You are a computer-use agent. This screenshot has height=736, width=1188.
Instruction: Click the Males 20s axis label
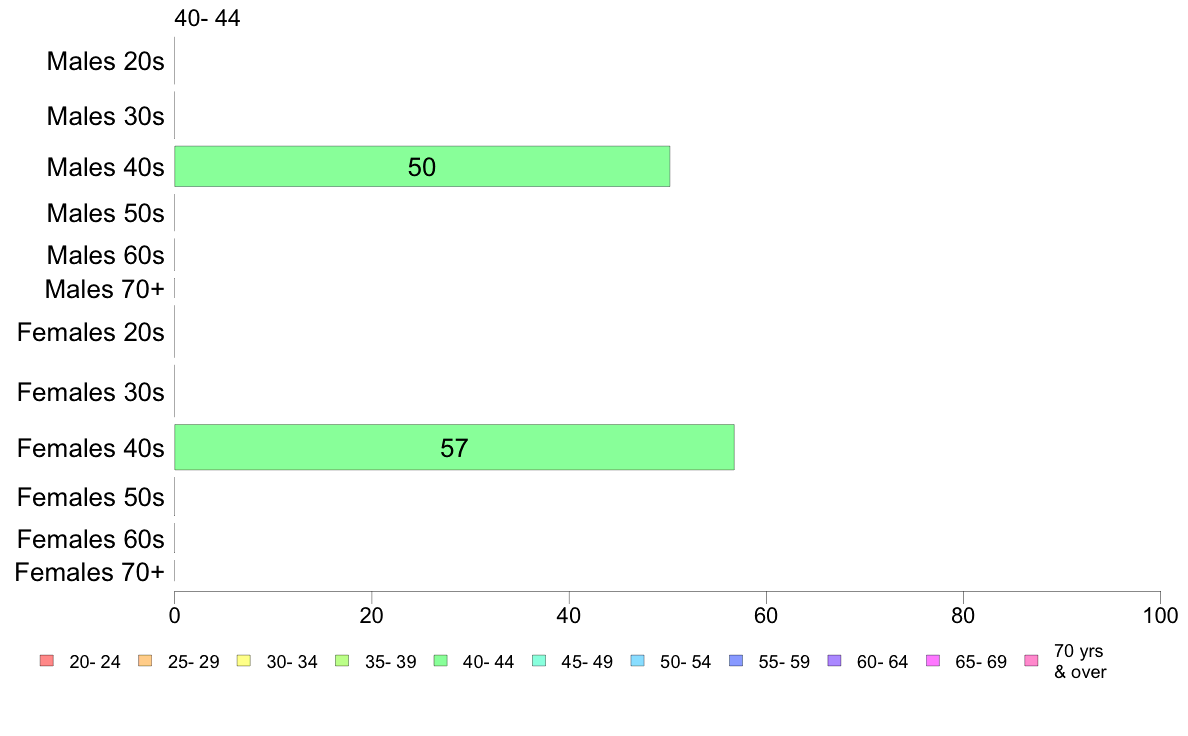105,61
